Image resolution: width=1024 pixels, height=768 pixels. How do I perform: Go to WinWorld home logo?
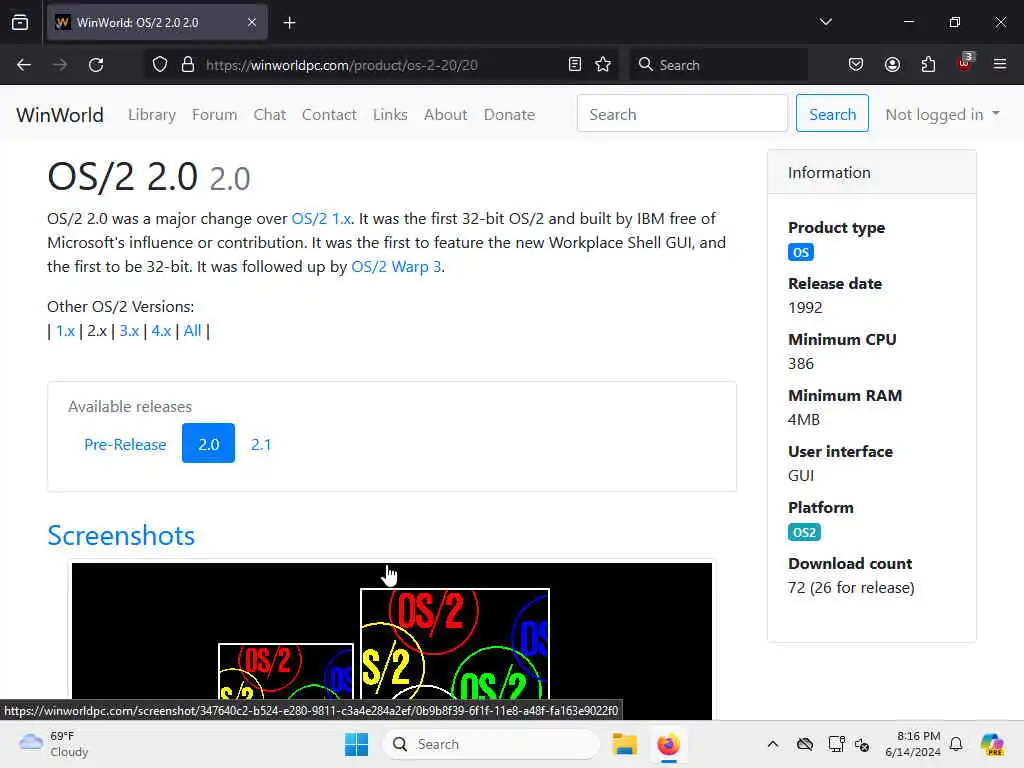click(60, 114)
